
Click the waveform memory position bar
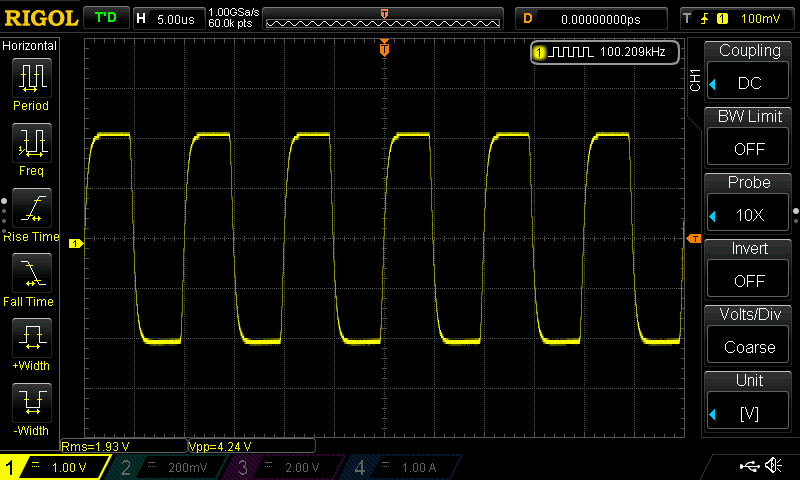385,19
